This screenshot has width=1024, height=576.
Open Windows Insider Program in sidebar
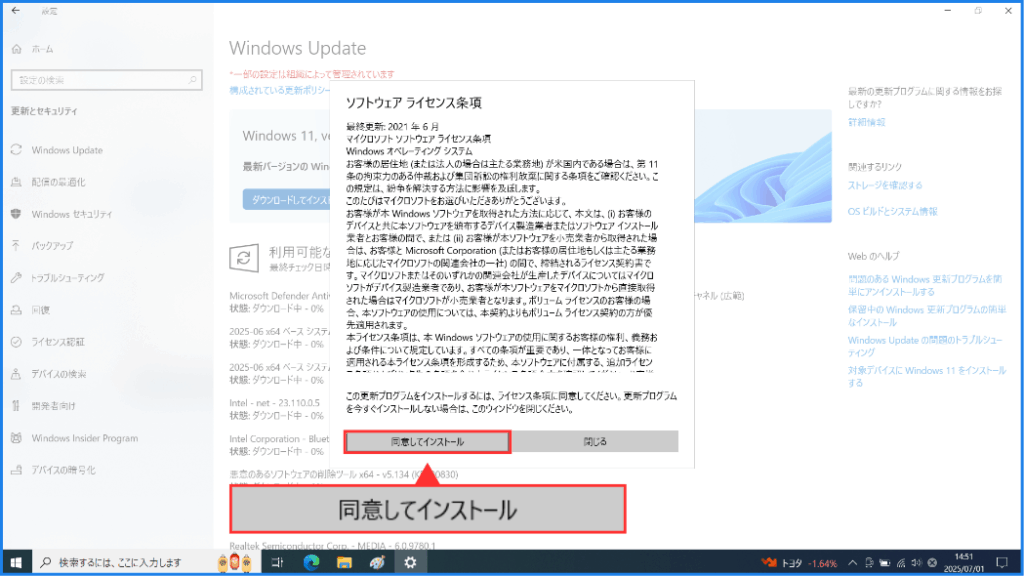(x=85, y=438)
